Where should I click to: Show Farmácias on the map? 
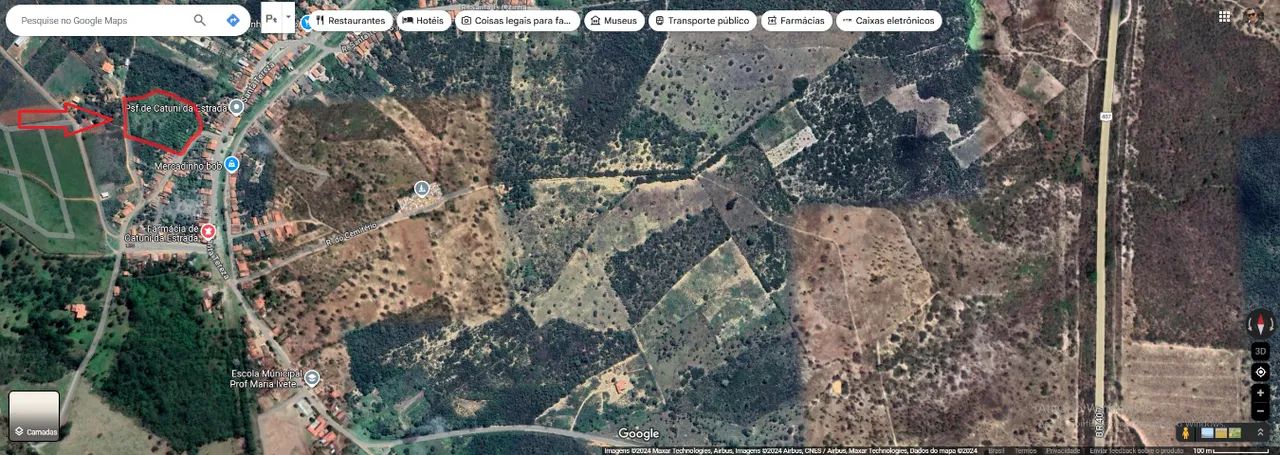[795, 20]
